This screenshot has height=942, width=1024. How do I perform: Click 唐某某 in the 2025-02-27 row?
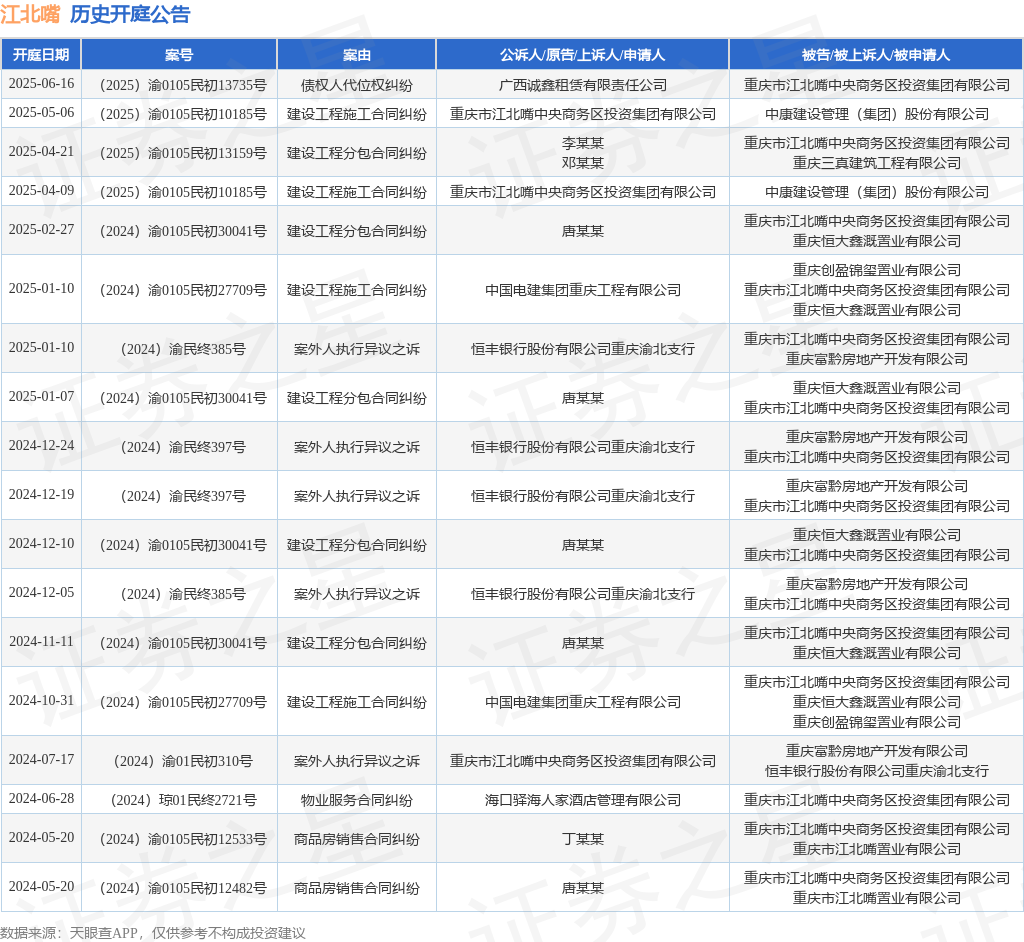click(583, 231)
